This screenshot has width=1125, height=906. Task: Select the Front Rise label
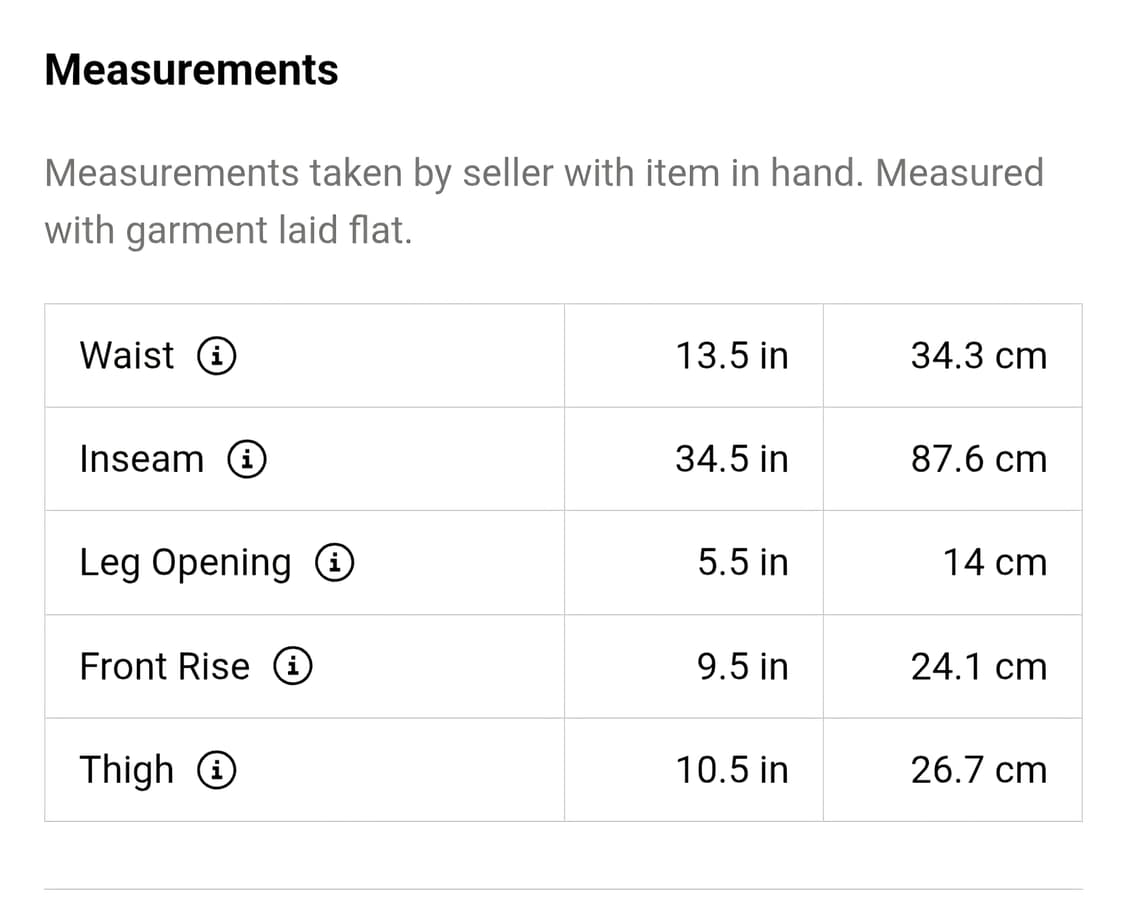pyautogui.click(x=165, y=666)
